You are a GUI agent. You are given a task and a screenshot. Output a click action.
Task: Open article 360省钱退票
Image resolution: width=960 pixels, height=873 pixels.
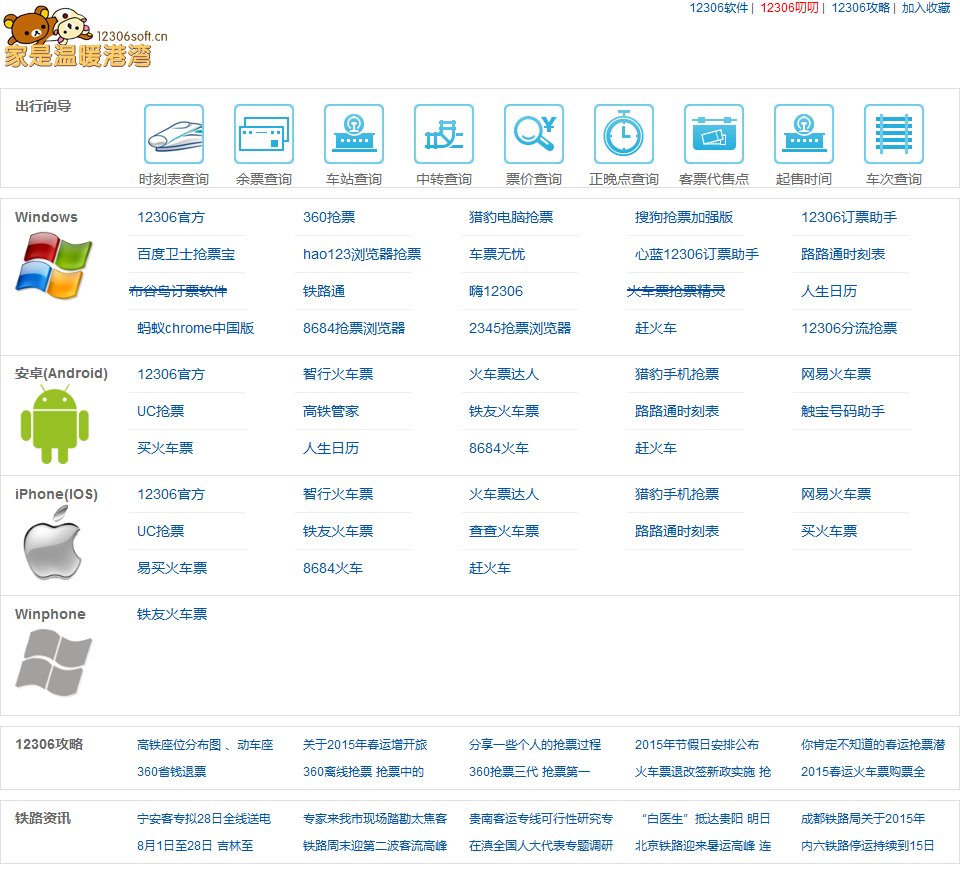(x=171, y=772)
